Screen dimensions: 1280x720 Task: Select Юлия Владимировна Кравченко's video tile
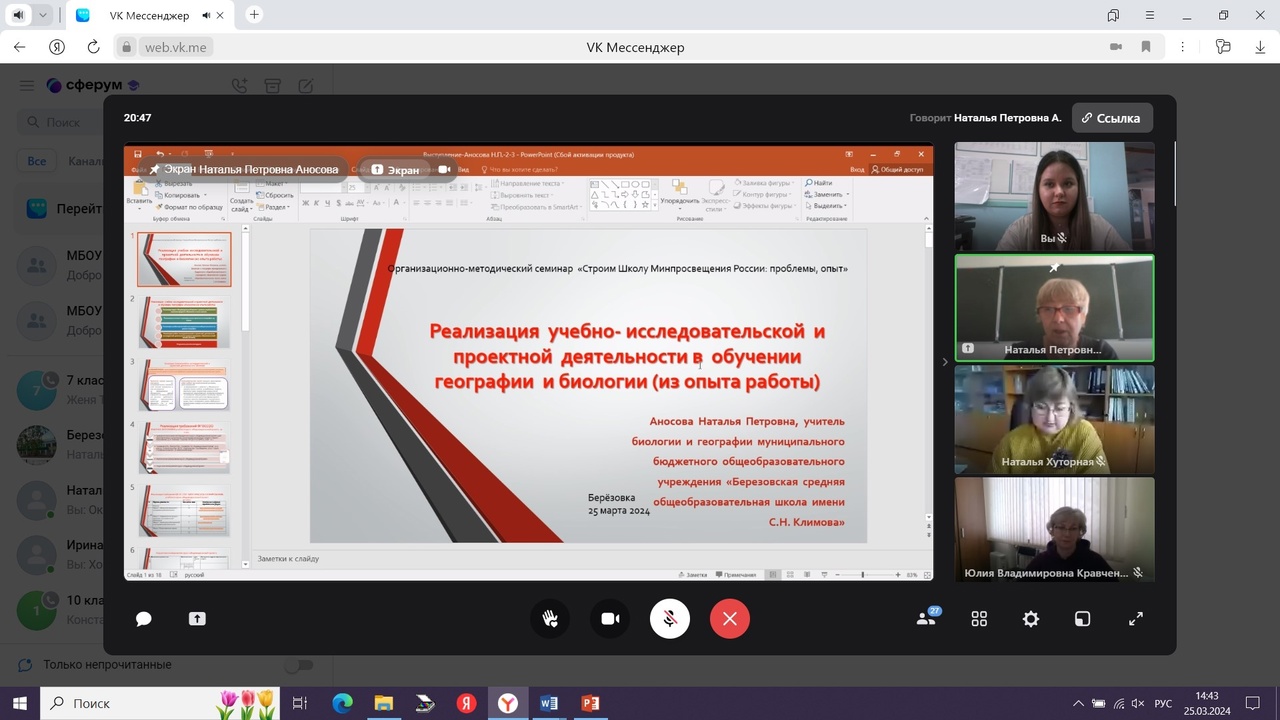(1054, 530)
